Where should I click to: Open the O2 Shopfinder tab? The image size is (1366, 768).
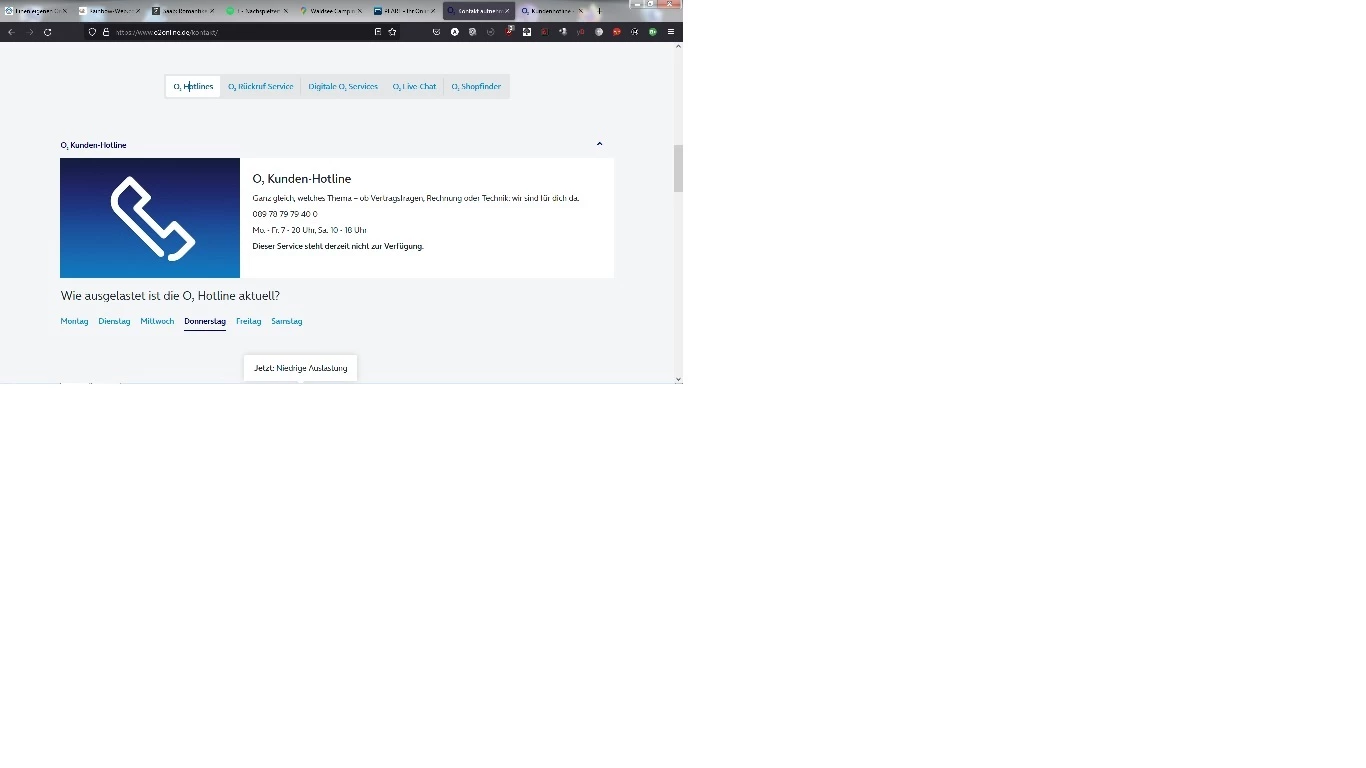476,87
